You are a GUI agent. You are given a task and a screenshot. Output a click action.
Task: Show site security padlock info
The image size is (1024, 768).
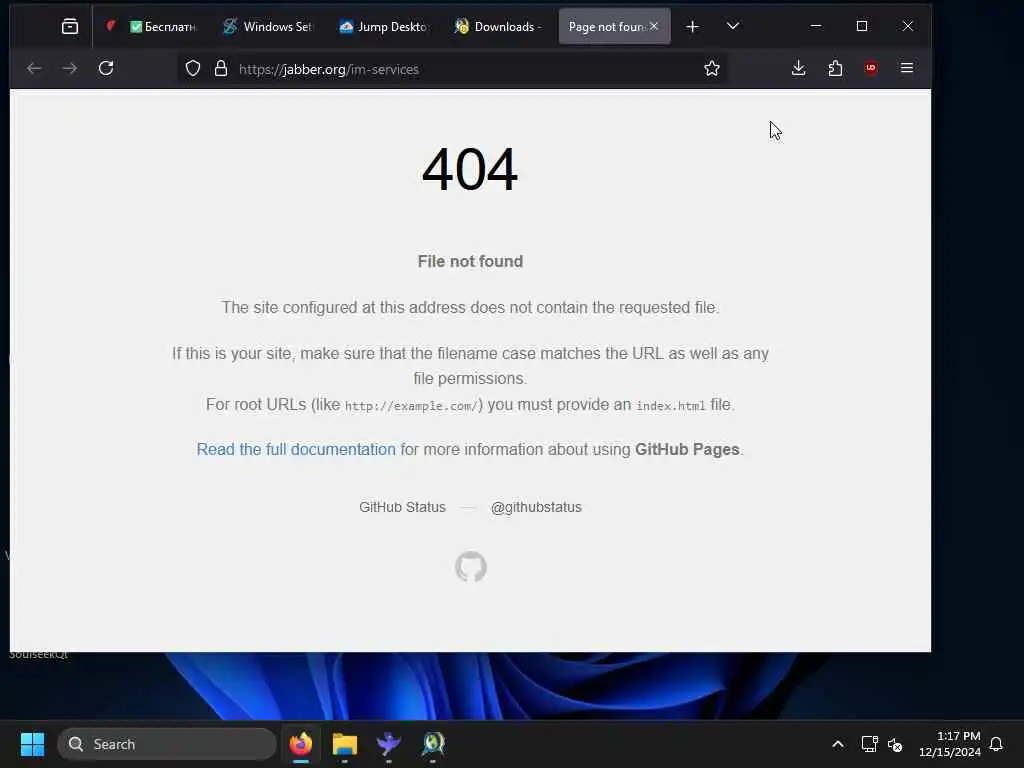[x=221, y=69]
